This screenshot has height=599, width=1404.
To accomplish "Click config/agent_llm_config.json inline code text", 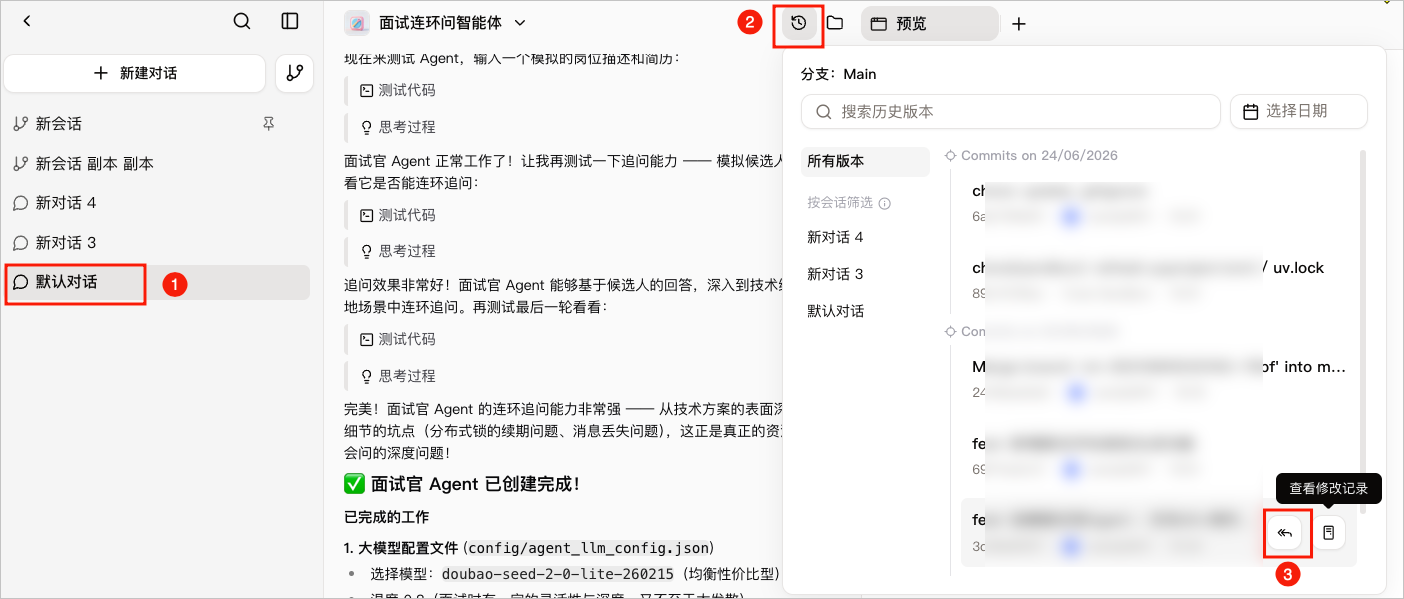I will click(x=588, y=548).
